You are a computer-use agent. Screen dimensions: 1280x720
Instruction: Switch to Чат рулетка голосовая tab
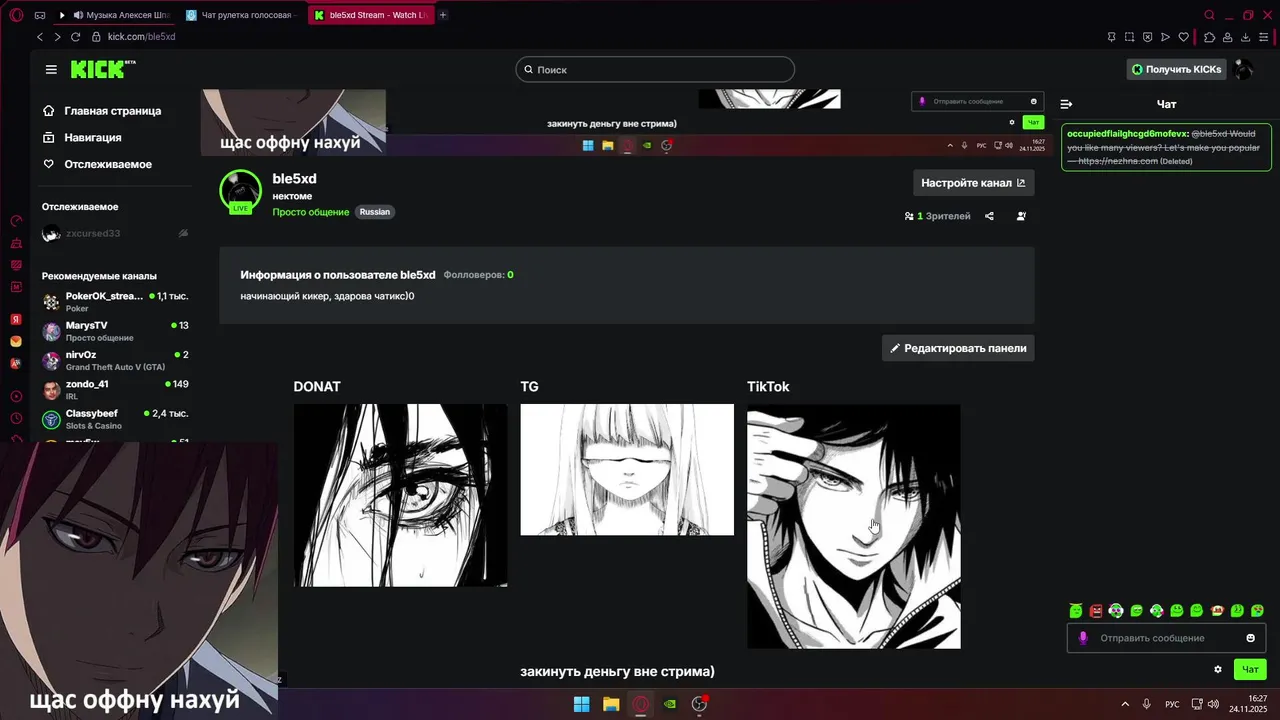240,15
